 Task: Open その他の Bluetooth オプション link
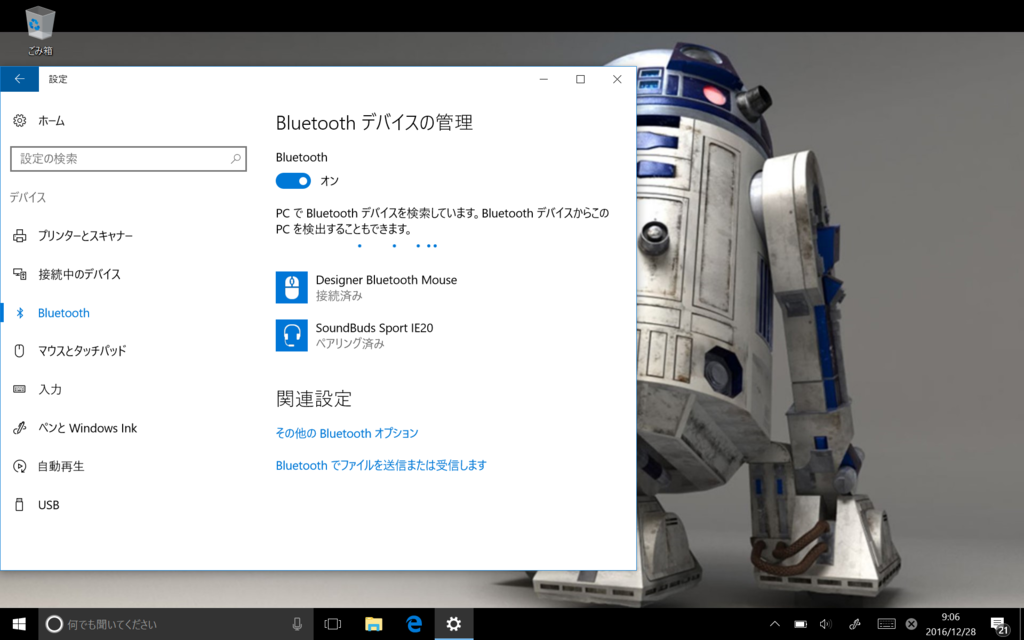[347, 433]
